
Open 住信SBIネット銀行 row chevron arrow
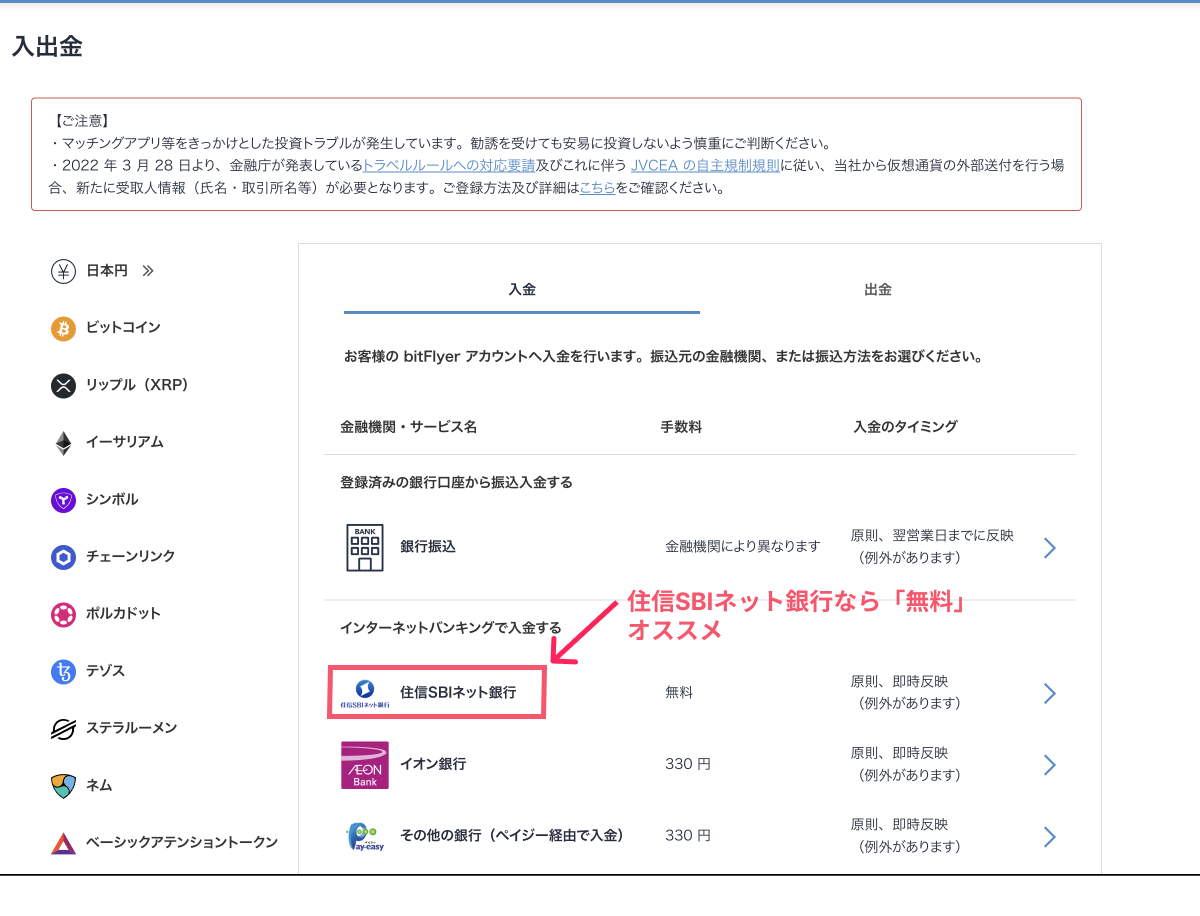click(1049, 693)
